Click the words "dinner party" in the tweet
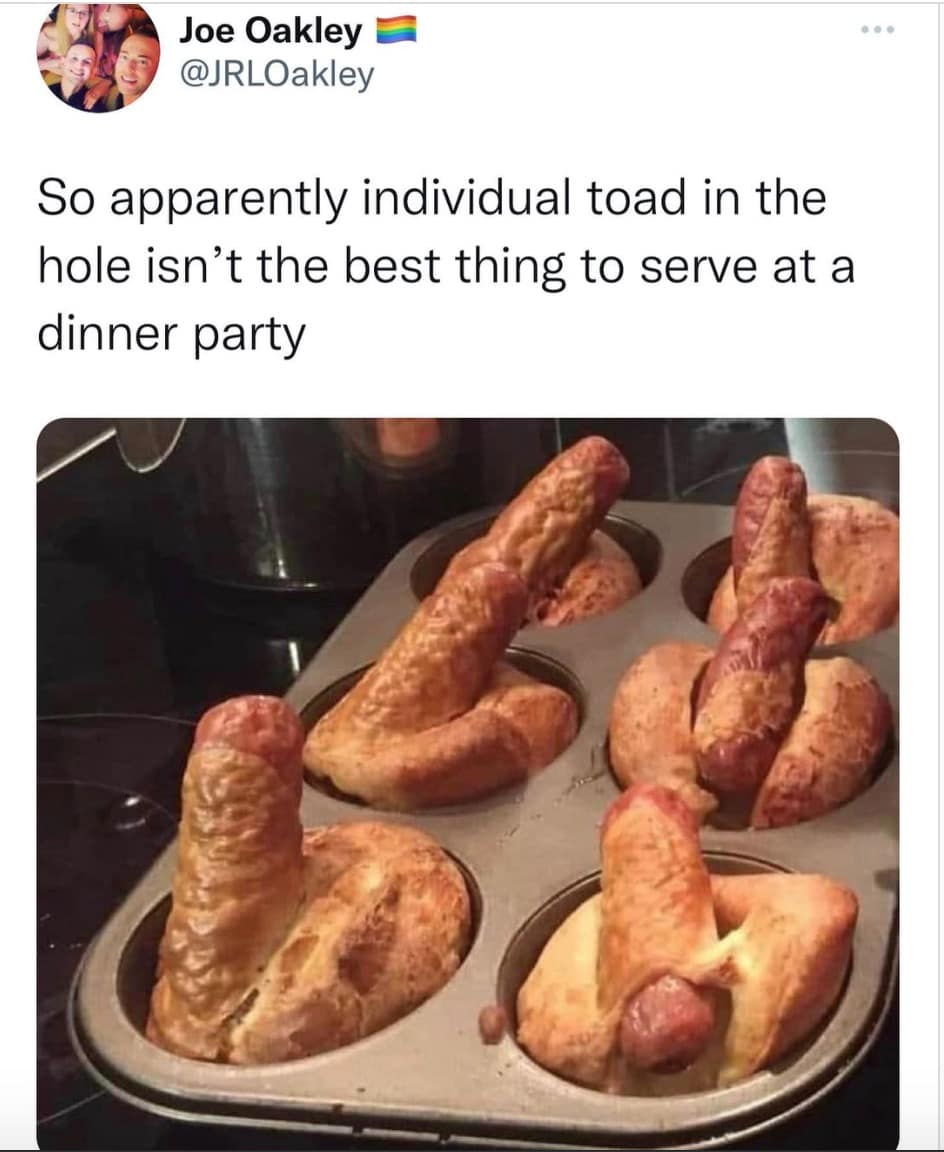The image size is (944, 1152). pyautogui.click(x=171, y=334)
